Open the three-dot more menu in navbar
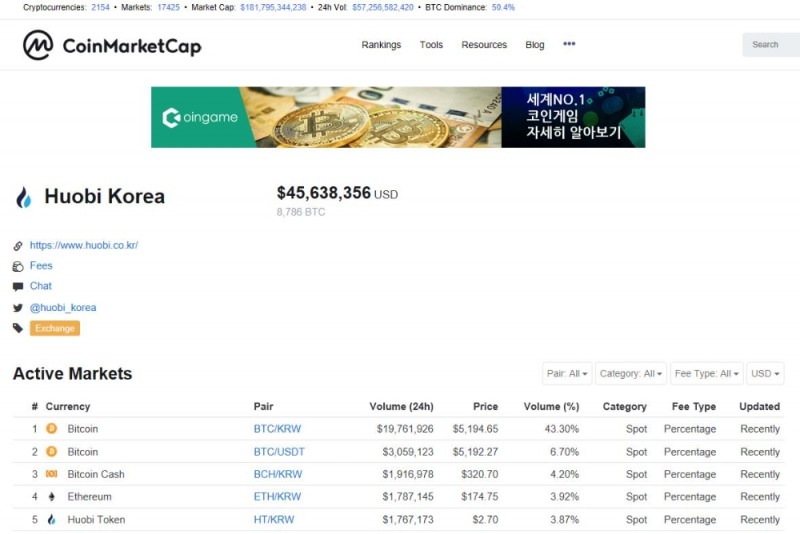The image size is (800, 534). [x=569, y=45]
